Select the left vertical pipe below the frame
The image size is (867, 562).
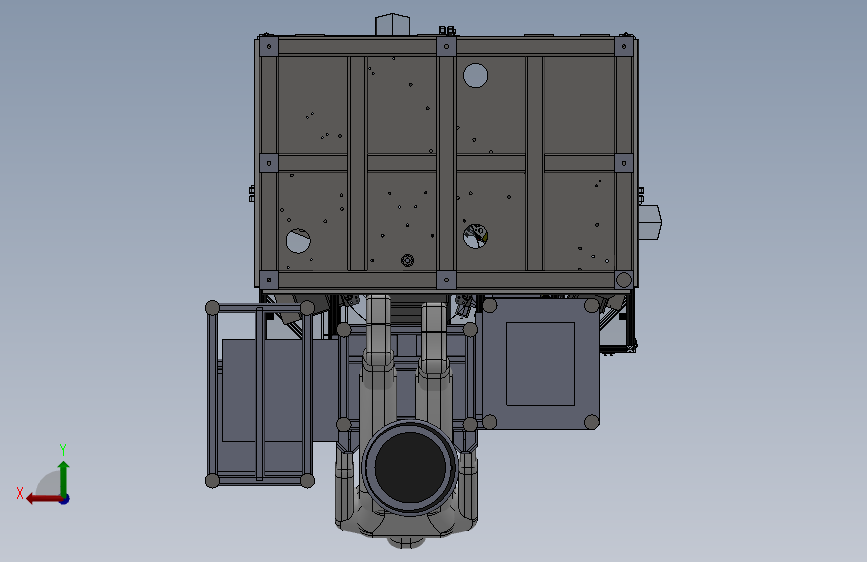[x=378, y=332]
